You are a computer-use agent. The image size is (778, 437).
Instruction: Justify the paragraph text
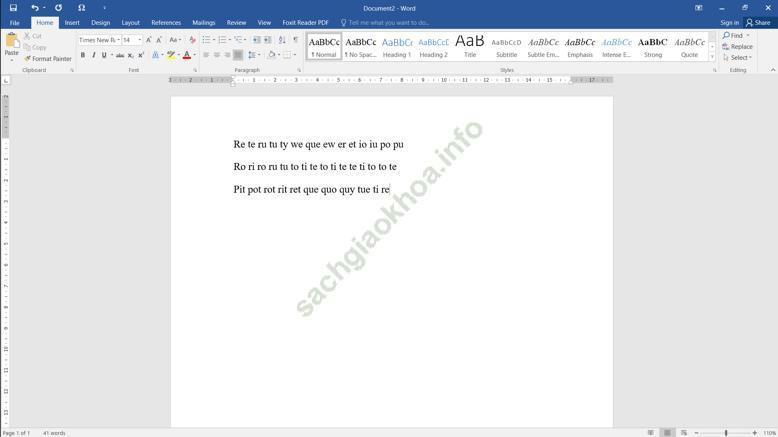(x=238, y=55)
